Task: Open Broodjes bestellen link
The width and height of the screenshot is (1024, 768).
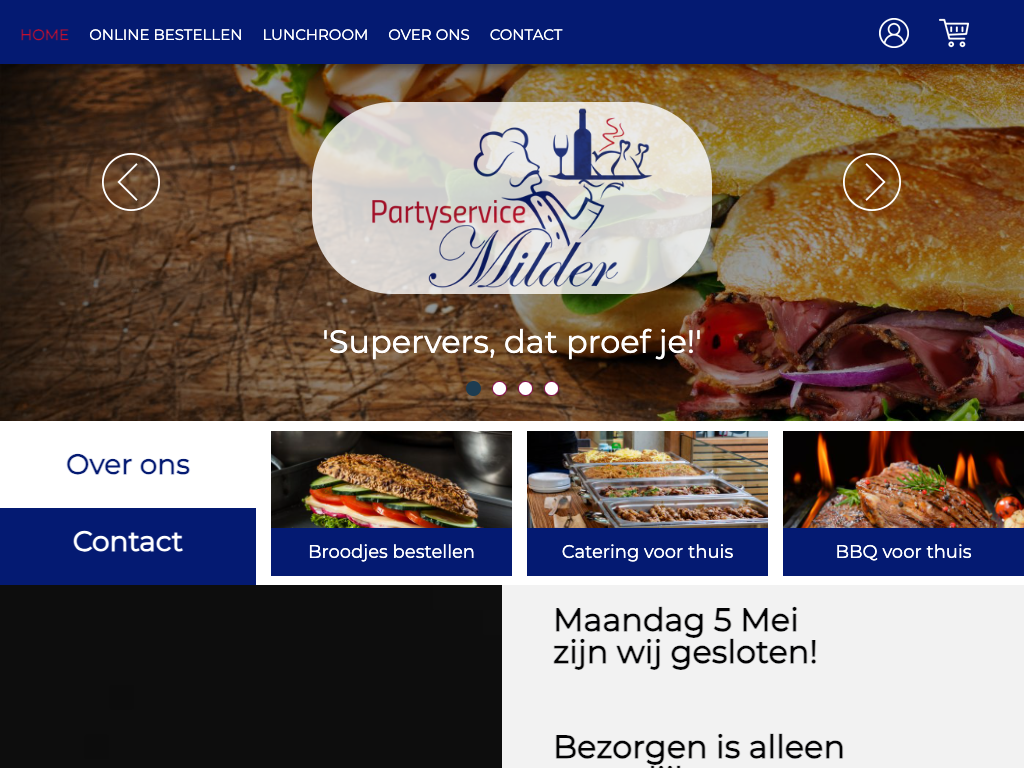Action: click(391, 552)
